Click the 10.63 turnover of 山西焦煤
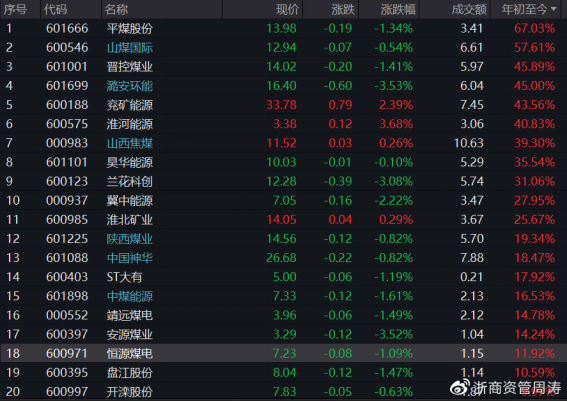Viewport: 567px width, 402px height. pos(469,143)
